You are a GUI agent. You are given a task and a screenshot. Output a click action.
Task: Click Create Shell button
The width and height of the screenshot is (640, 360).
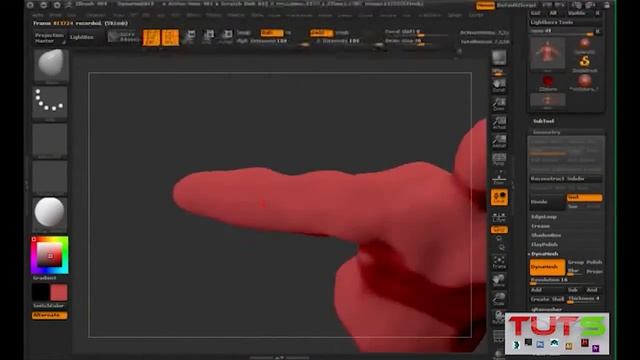coord(547,299)
